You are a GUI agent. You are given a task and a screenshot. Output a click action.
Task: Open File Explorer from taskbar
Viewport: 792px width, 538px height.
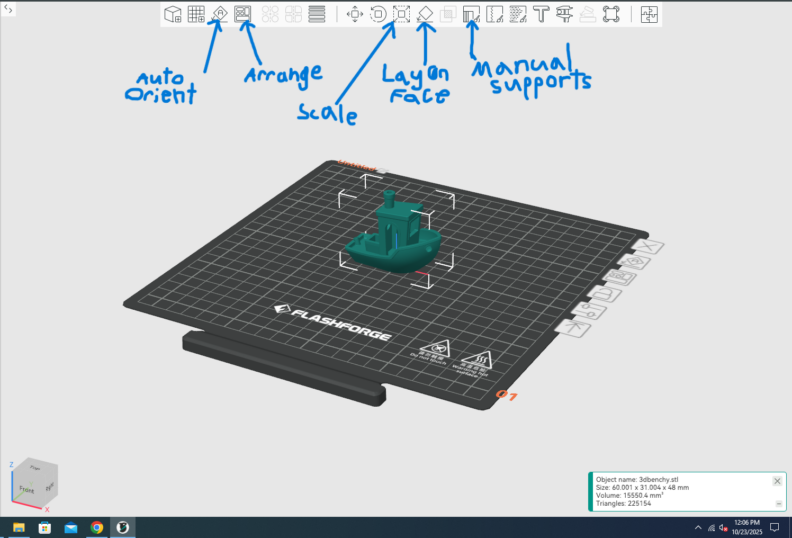click(x=19, y=527)
